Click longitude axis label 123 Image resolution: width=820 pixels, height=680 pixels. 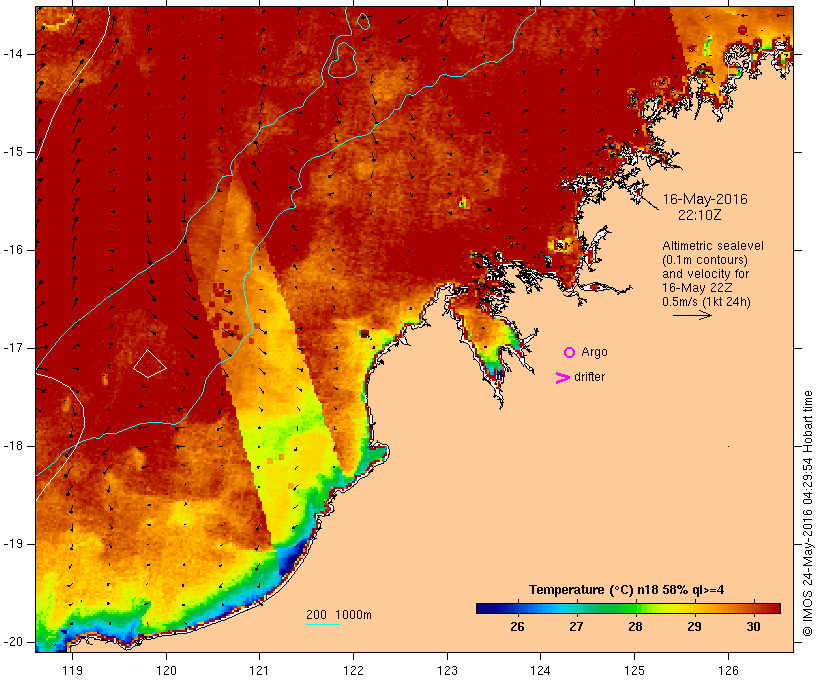[x=447, y=670]
